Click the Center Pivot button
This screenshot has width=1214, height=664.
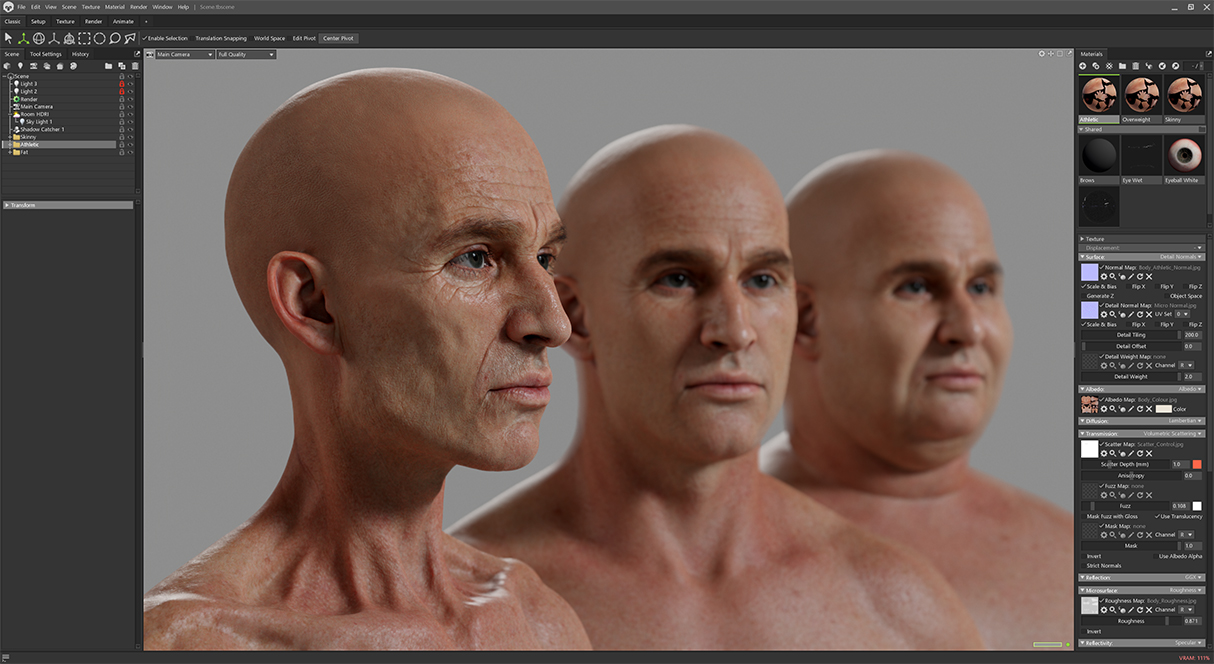tap(338, 38)
